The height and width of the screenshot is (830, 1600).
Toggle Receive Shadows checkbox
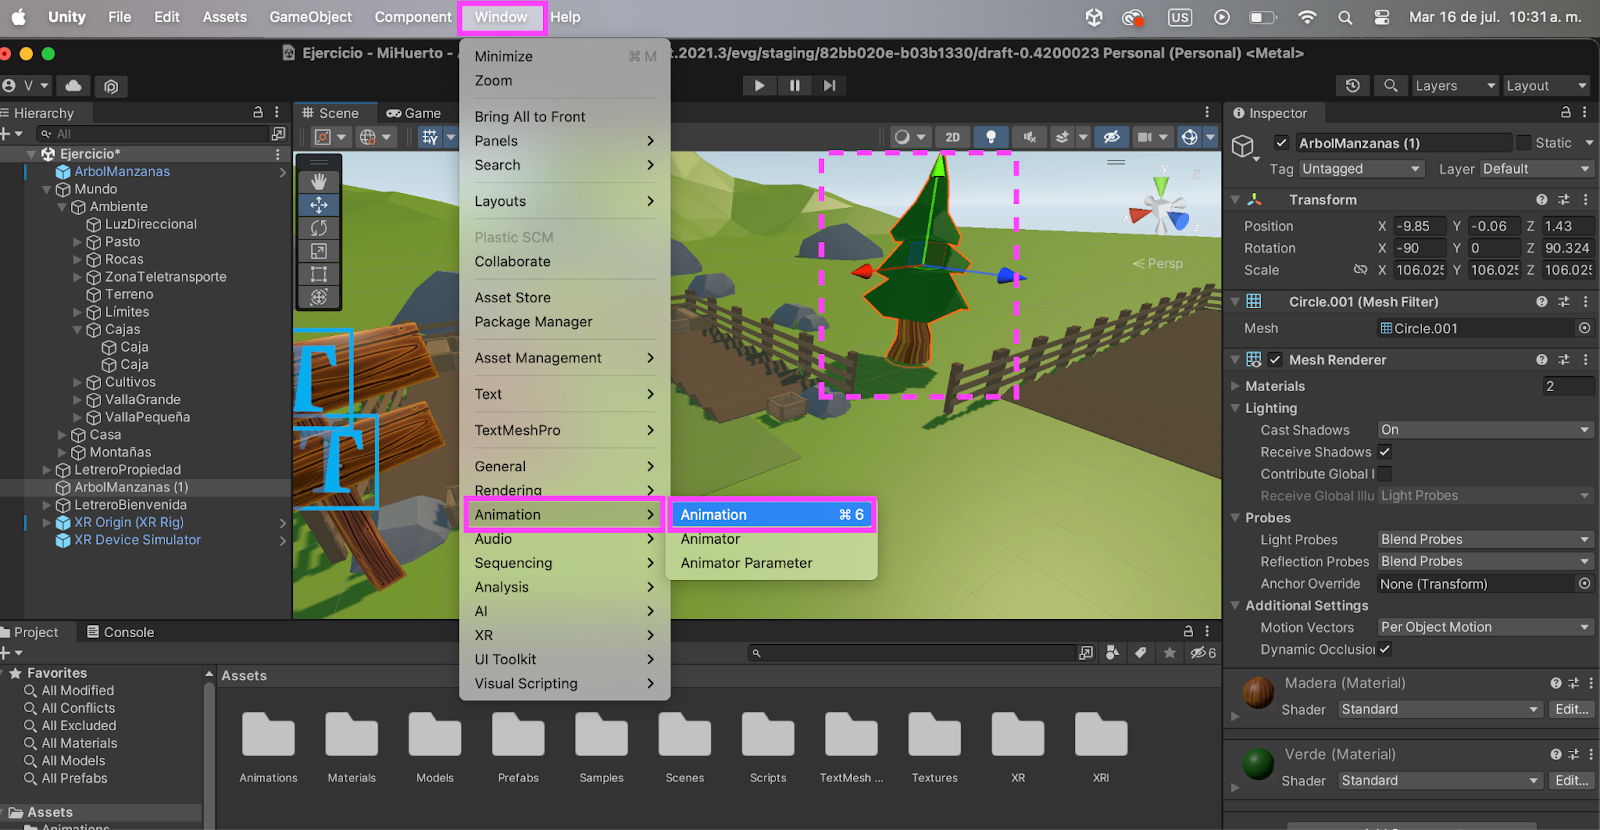coord(1385,452)
